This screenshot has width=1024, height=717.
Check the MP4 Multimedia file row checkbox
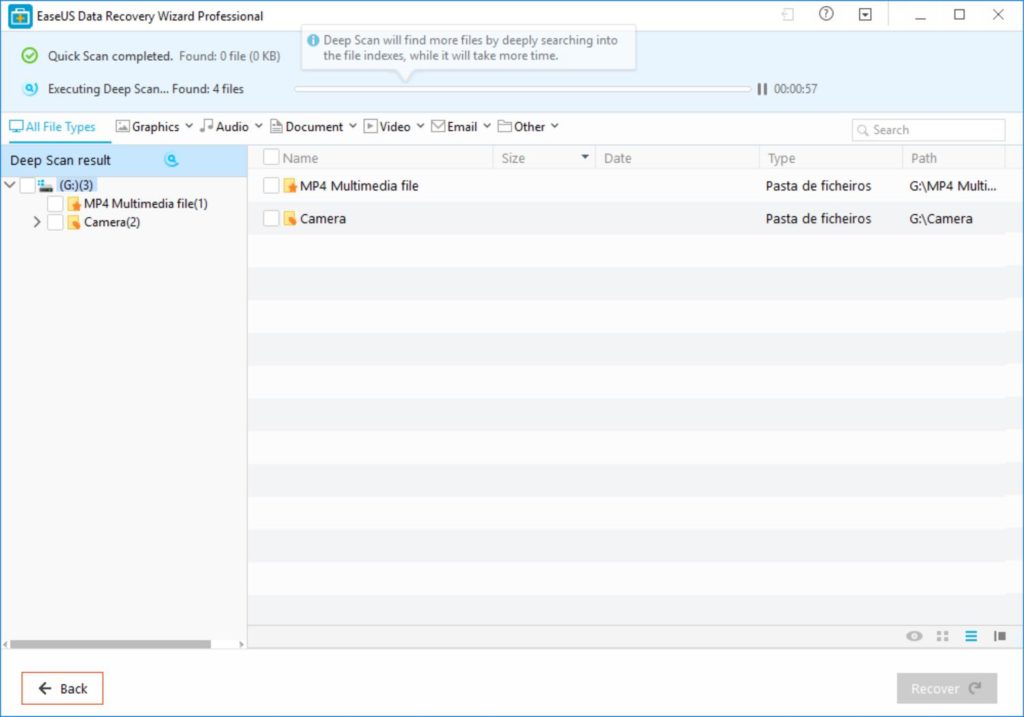point(271,185)
